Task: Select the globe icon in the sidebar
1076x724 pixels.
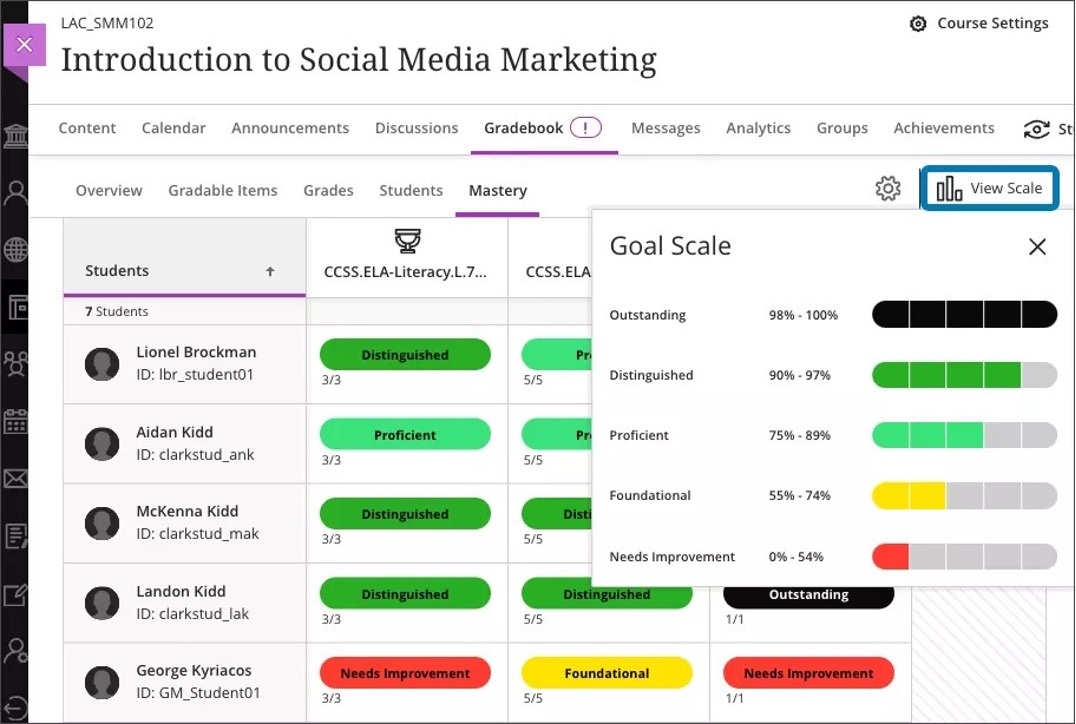Action: coord(15,250)
